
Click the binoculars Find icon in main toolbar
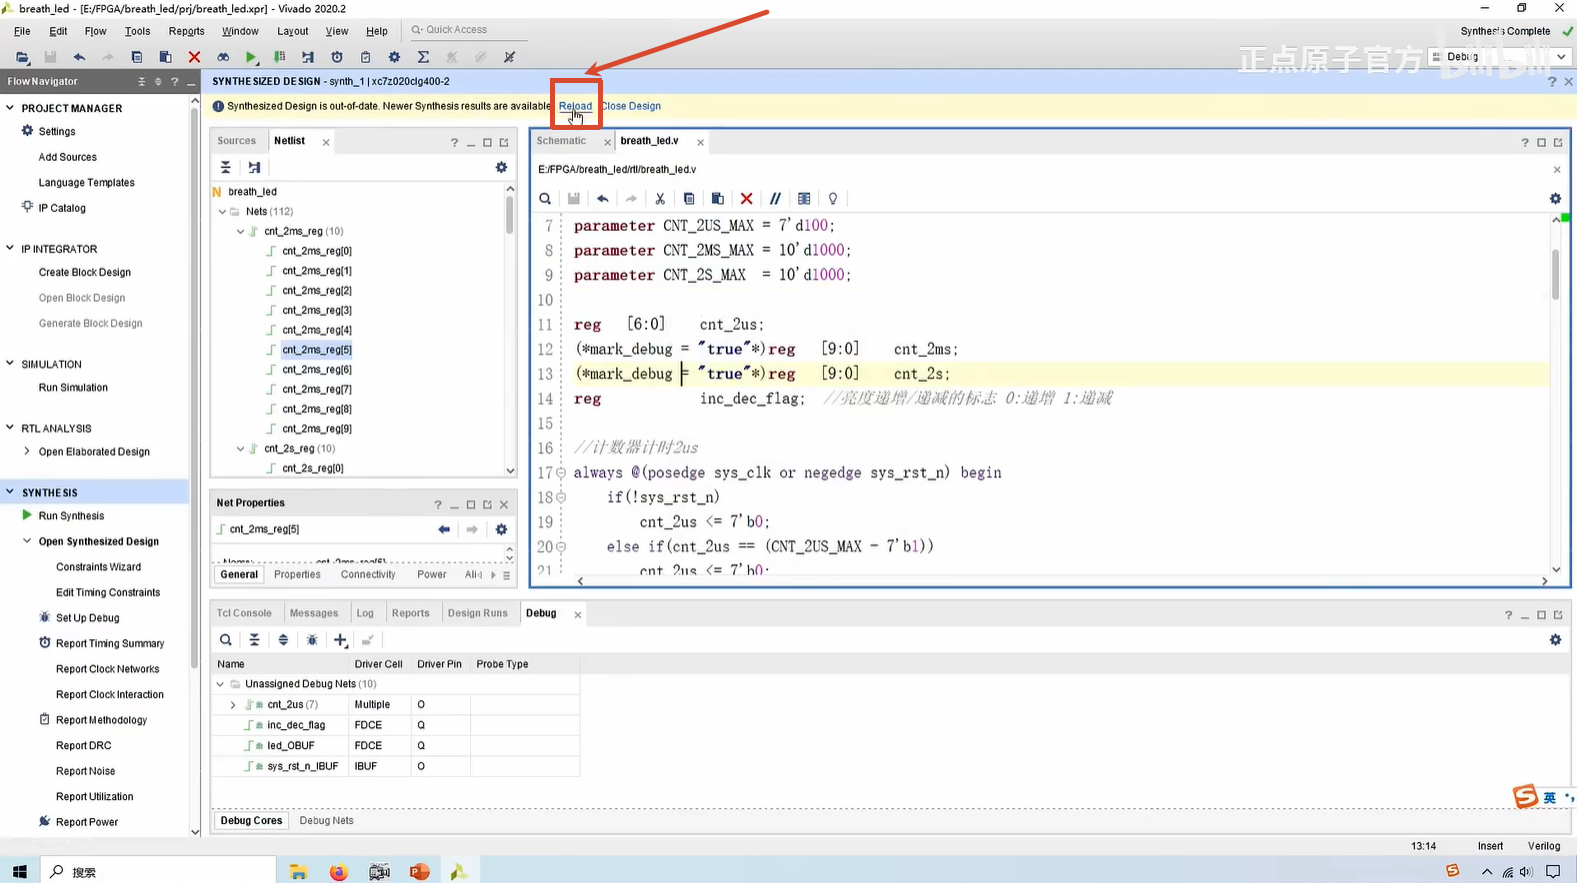(223, 57)
